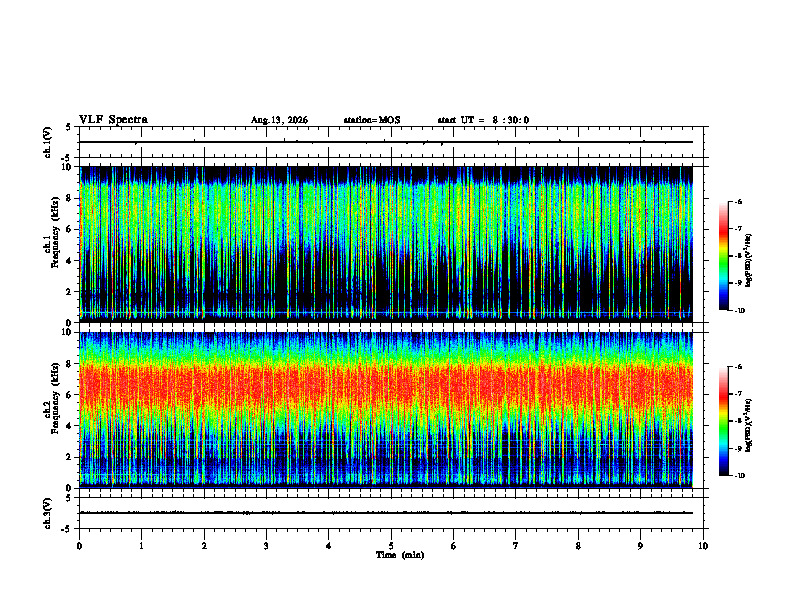Click time axis tick label "4"
The height and width of the screenshot is (612, 792).
[329, 546]
